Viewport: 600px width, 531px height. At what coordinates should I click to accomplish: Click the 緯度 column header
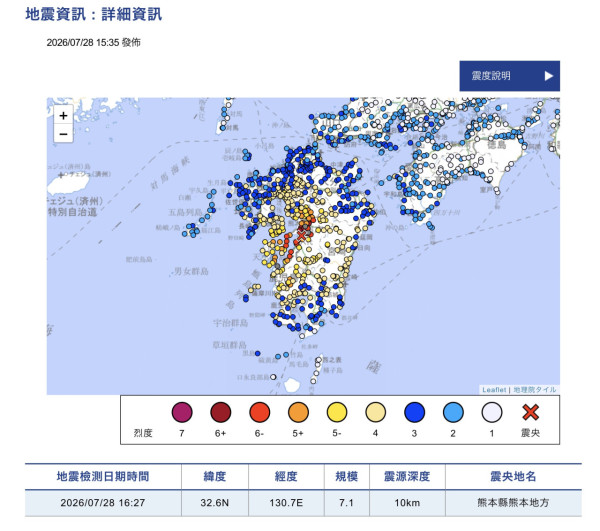coord(215,476)
